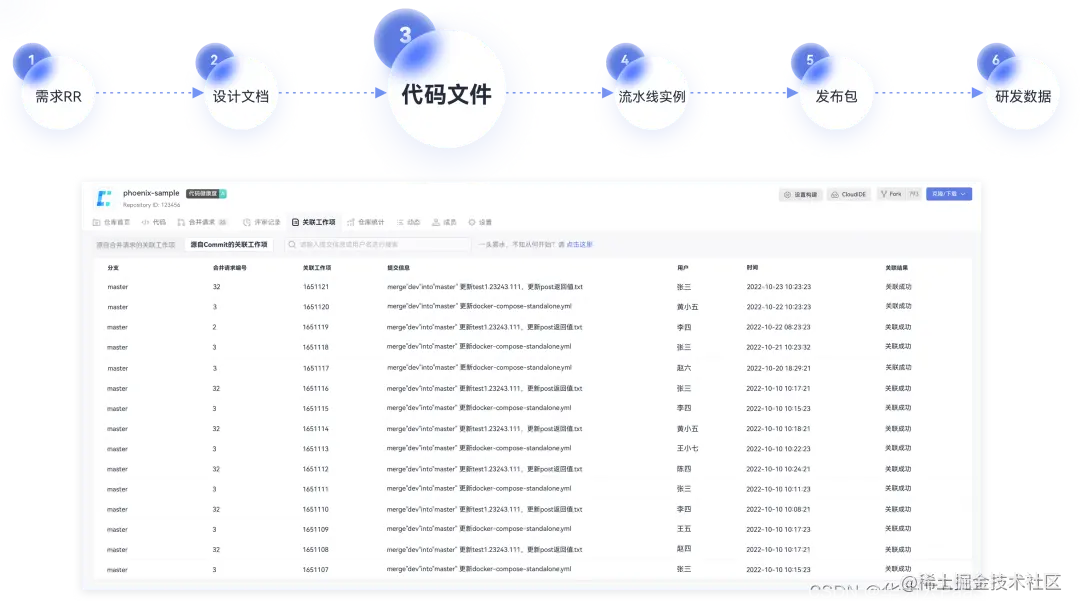1080x611 pixels.
Task: Click merge request number in row 1651119
Action: (214, 327)
